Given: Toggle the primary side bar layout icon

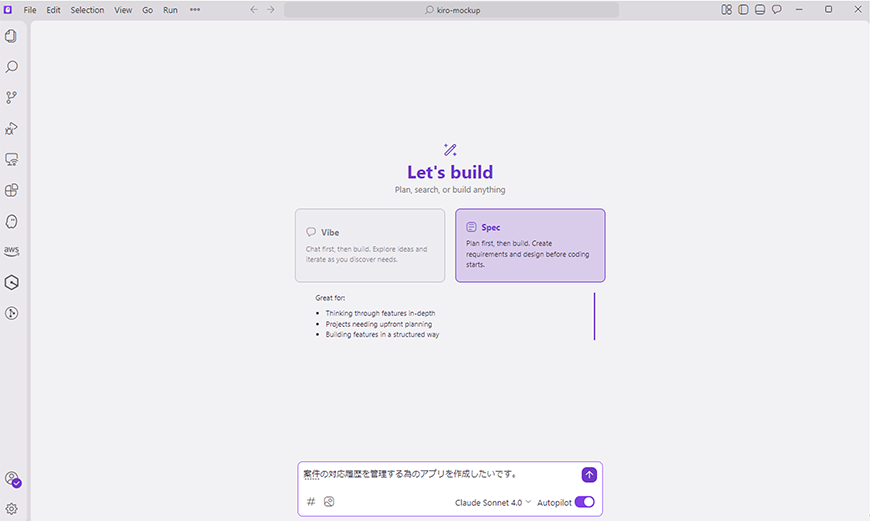Looking at the screenshot, I should 743,9.
